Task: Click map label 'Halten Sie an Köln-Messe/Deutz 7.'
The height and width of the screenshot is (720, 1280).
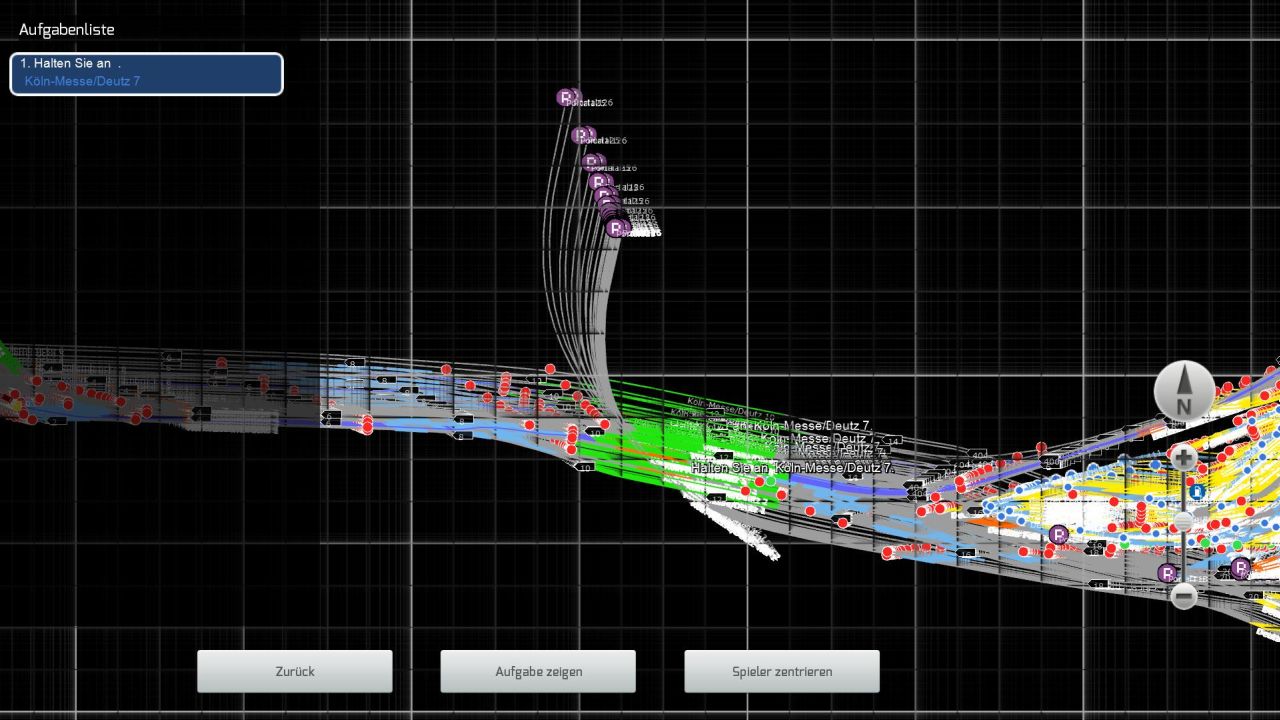Action: pyautogui.click(x=791, y=467)
